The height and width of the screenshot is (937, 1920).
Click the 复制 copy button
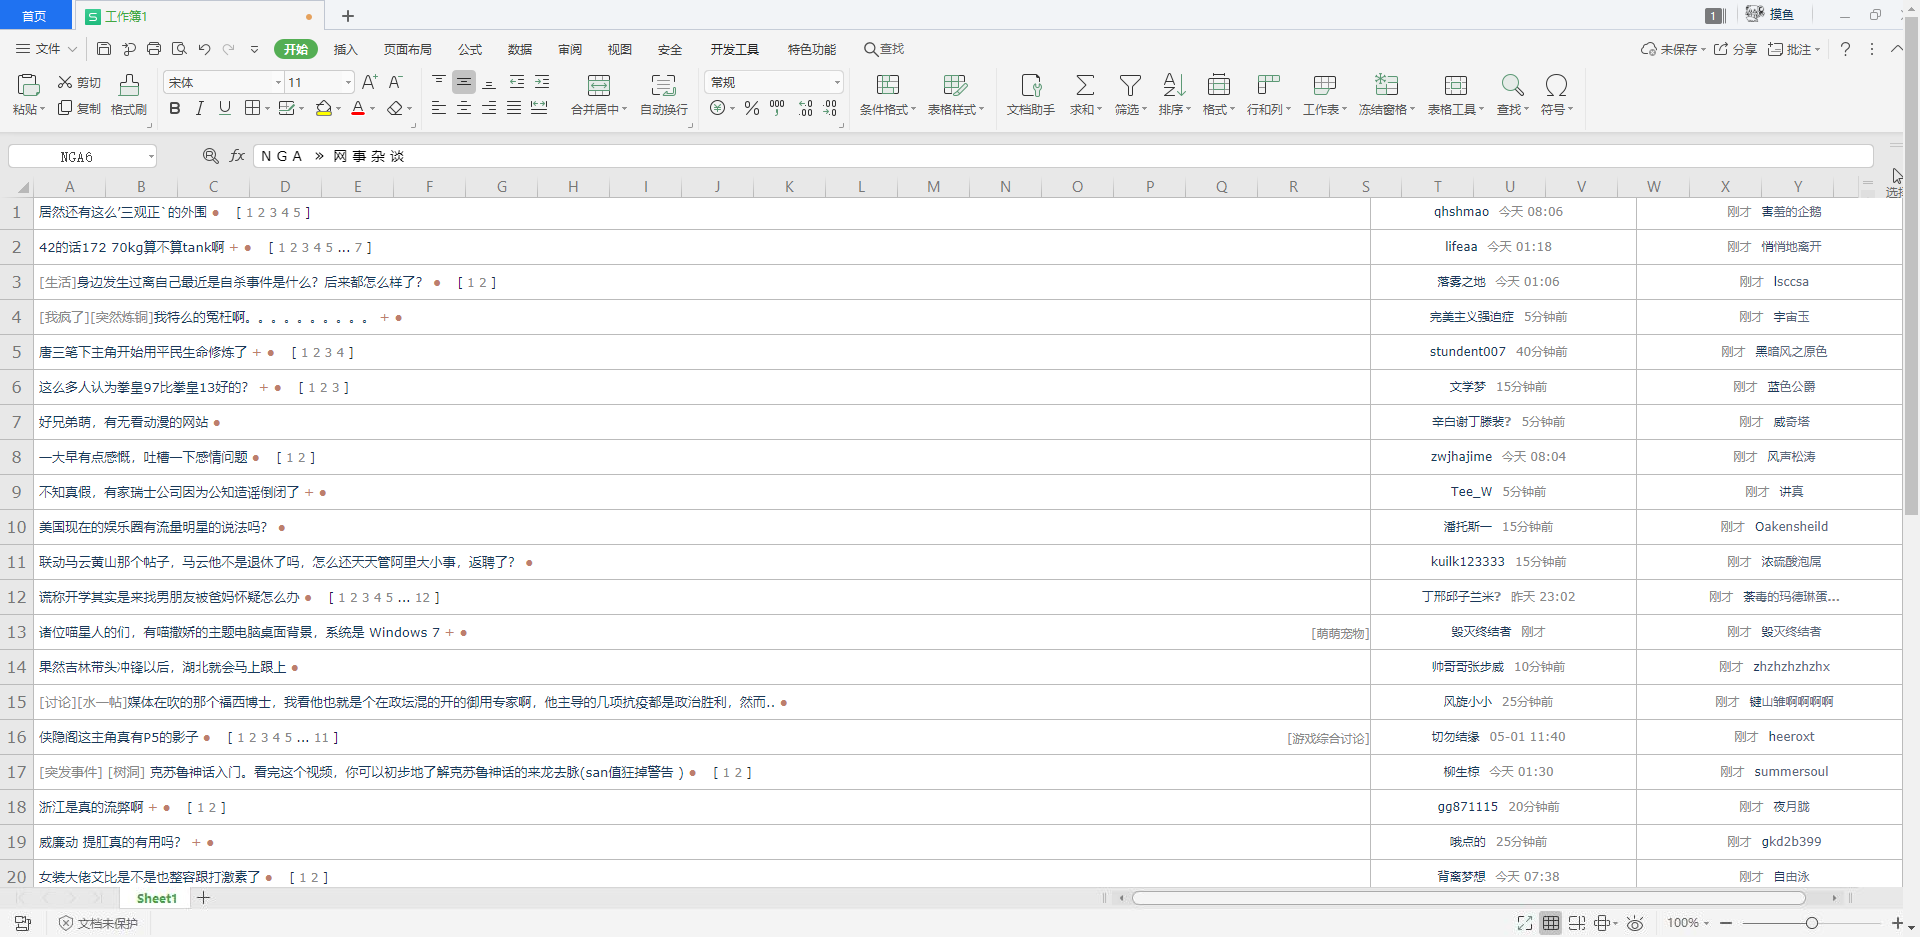79,108
